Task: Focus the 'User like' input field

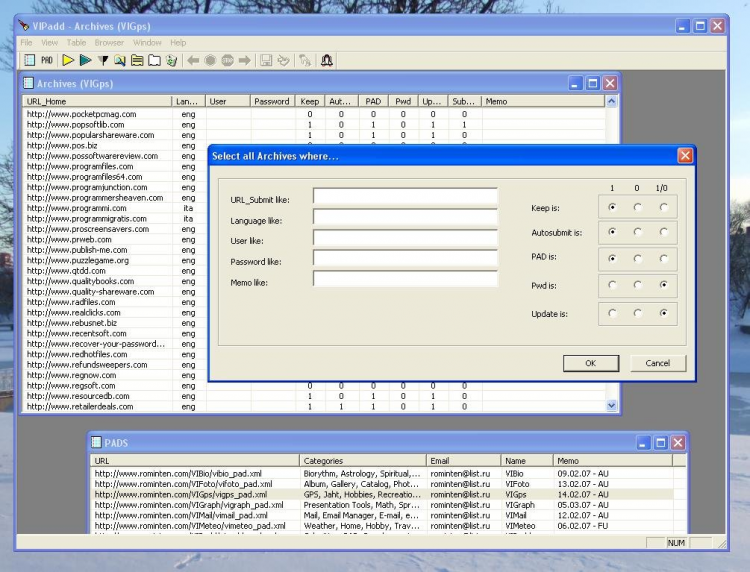Action: coord(405,238)
